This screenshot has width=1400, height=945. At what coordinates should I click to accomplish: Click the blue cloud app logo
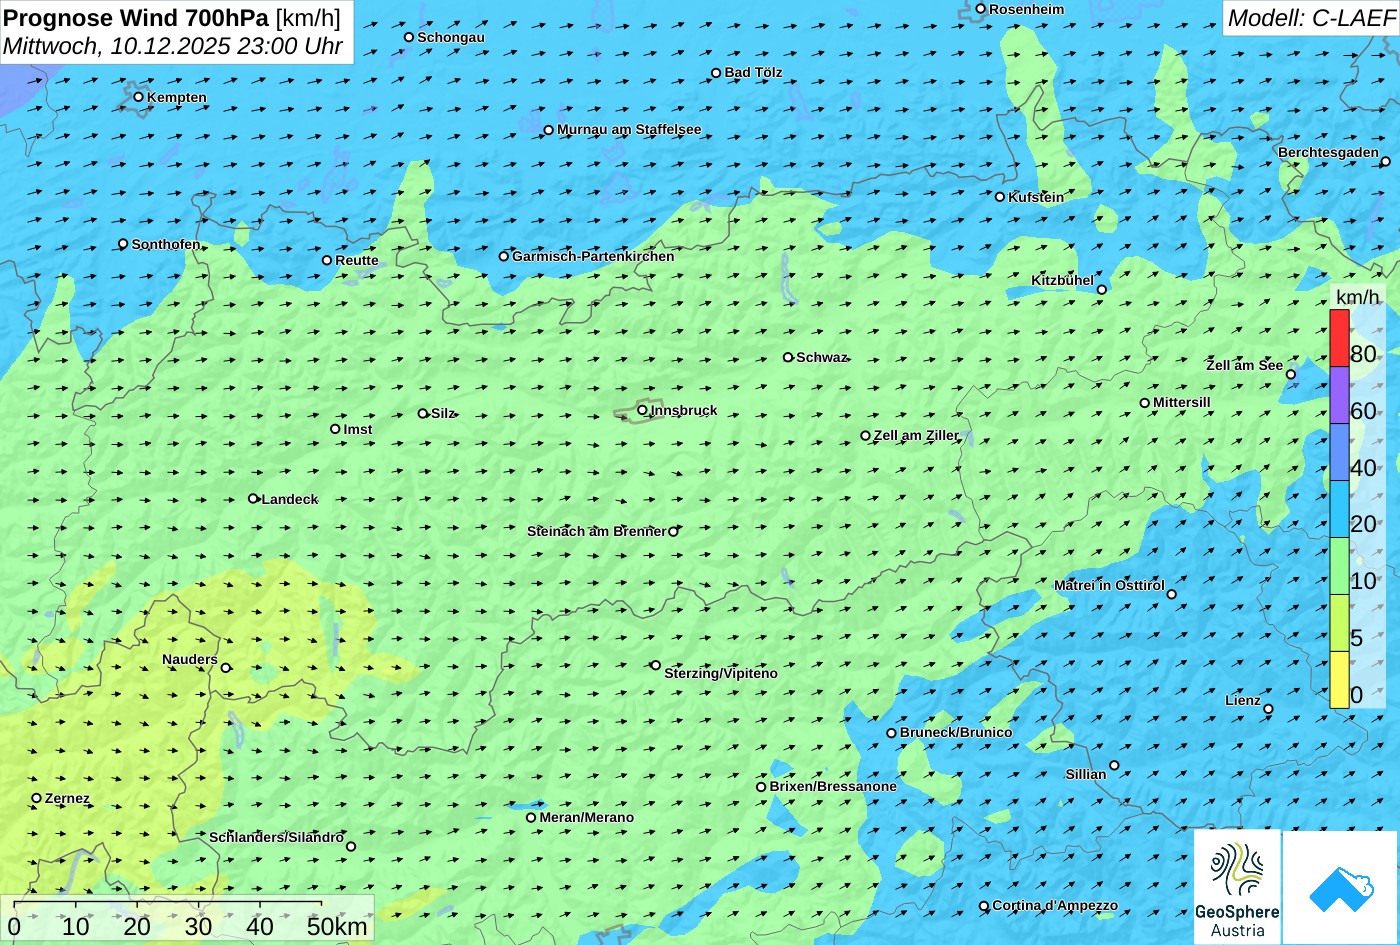(1340, 887)
